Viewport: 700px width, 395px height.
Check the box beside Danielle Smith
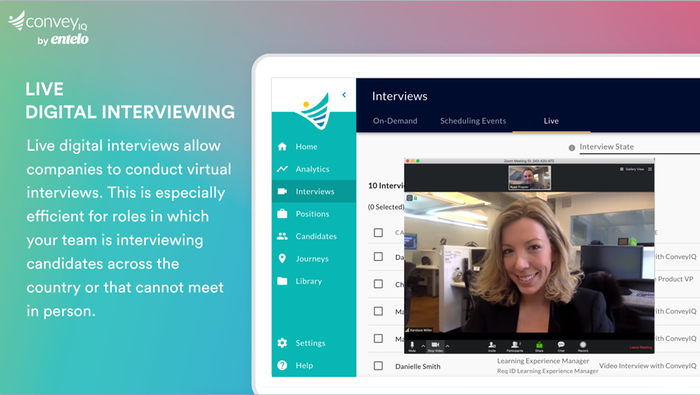[x=378, y=366]
